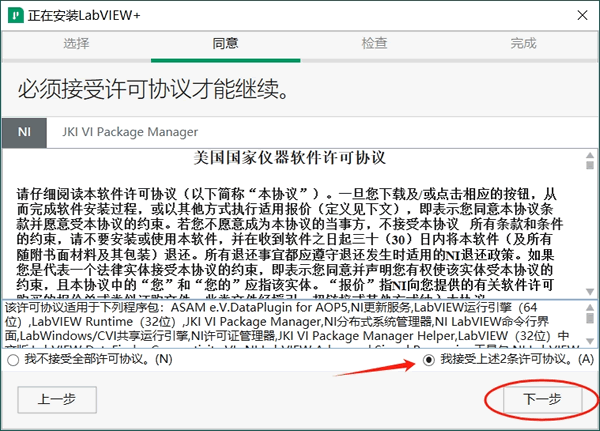Click the license text scrollbar down arrow
This screenshot has width=600, height=431.
pyautogui.click(x=590, y=291)
